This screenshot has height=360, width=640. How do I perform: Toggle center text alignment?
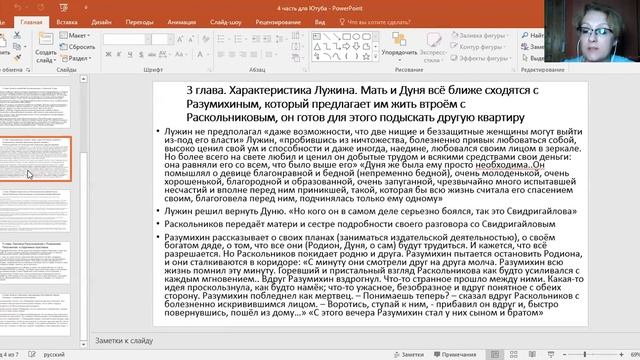click(232, 54)
